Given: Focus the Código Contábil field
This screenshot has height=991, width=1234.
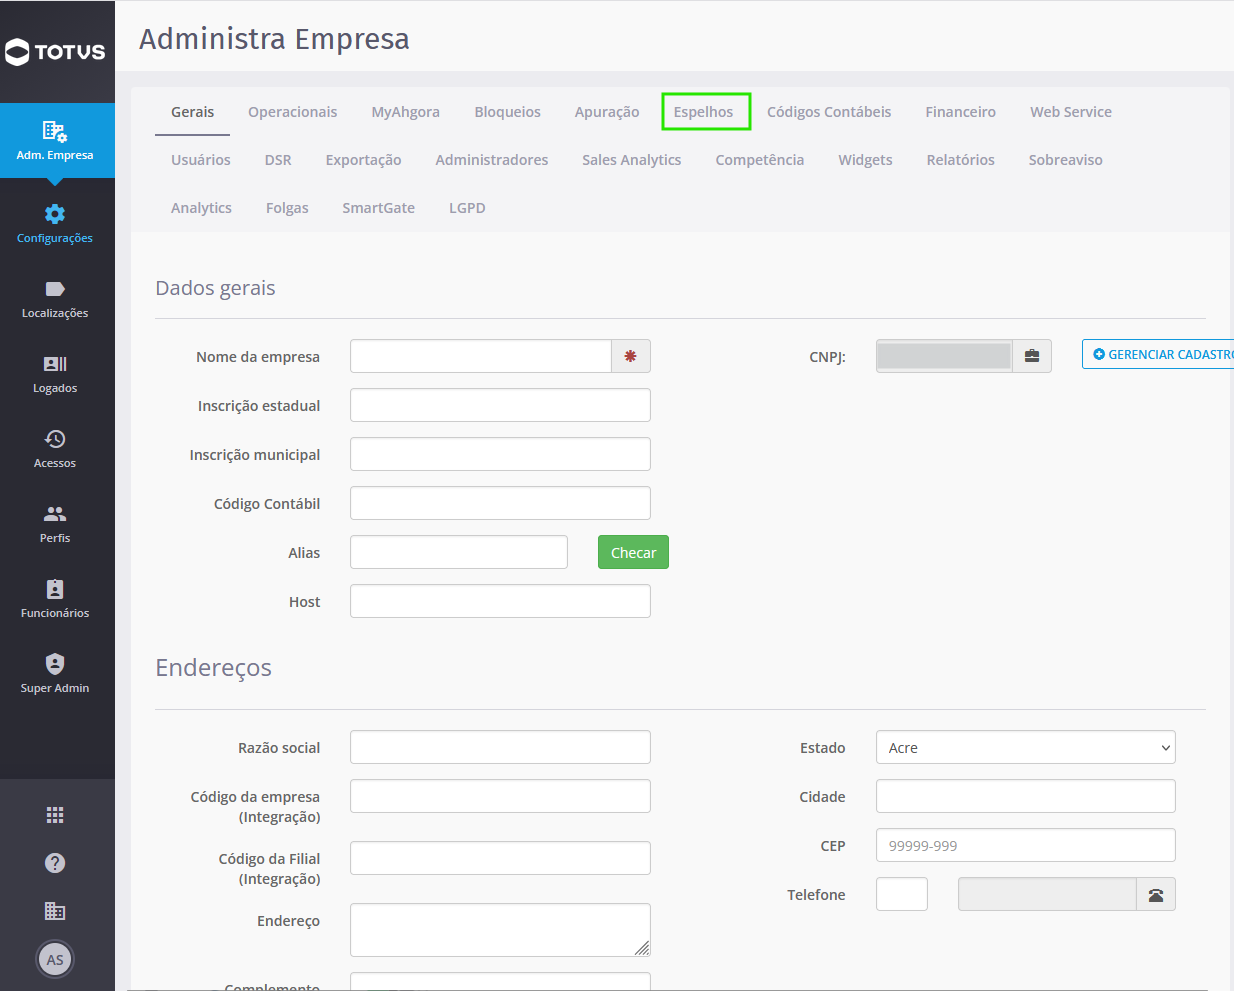Looking at the screenshot, I should point(500,503).
